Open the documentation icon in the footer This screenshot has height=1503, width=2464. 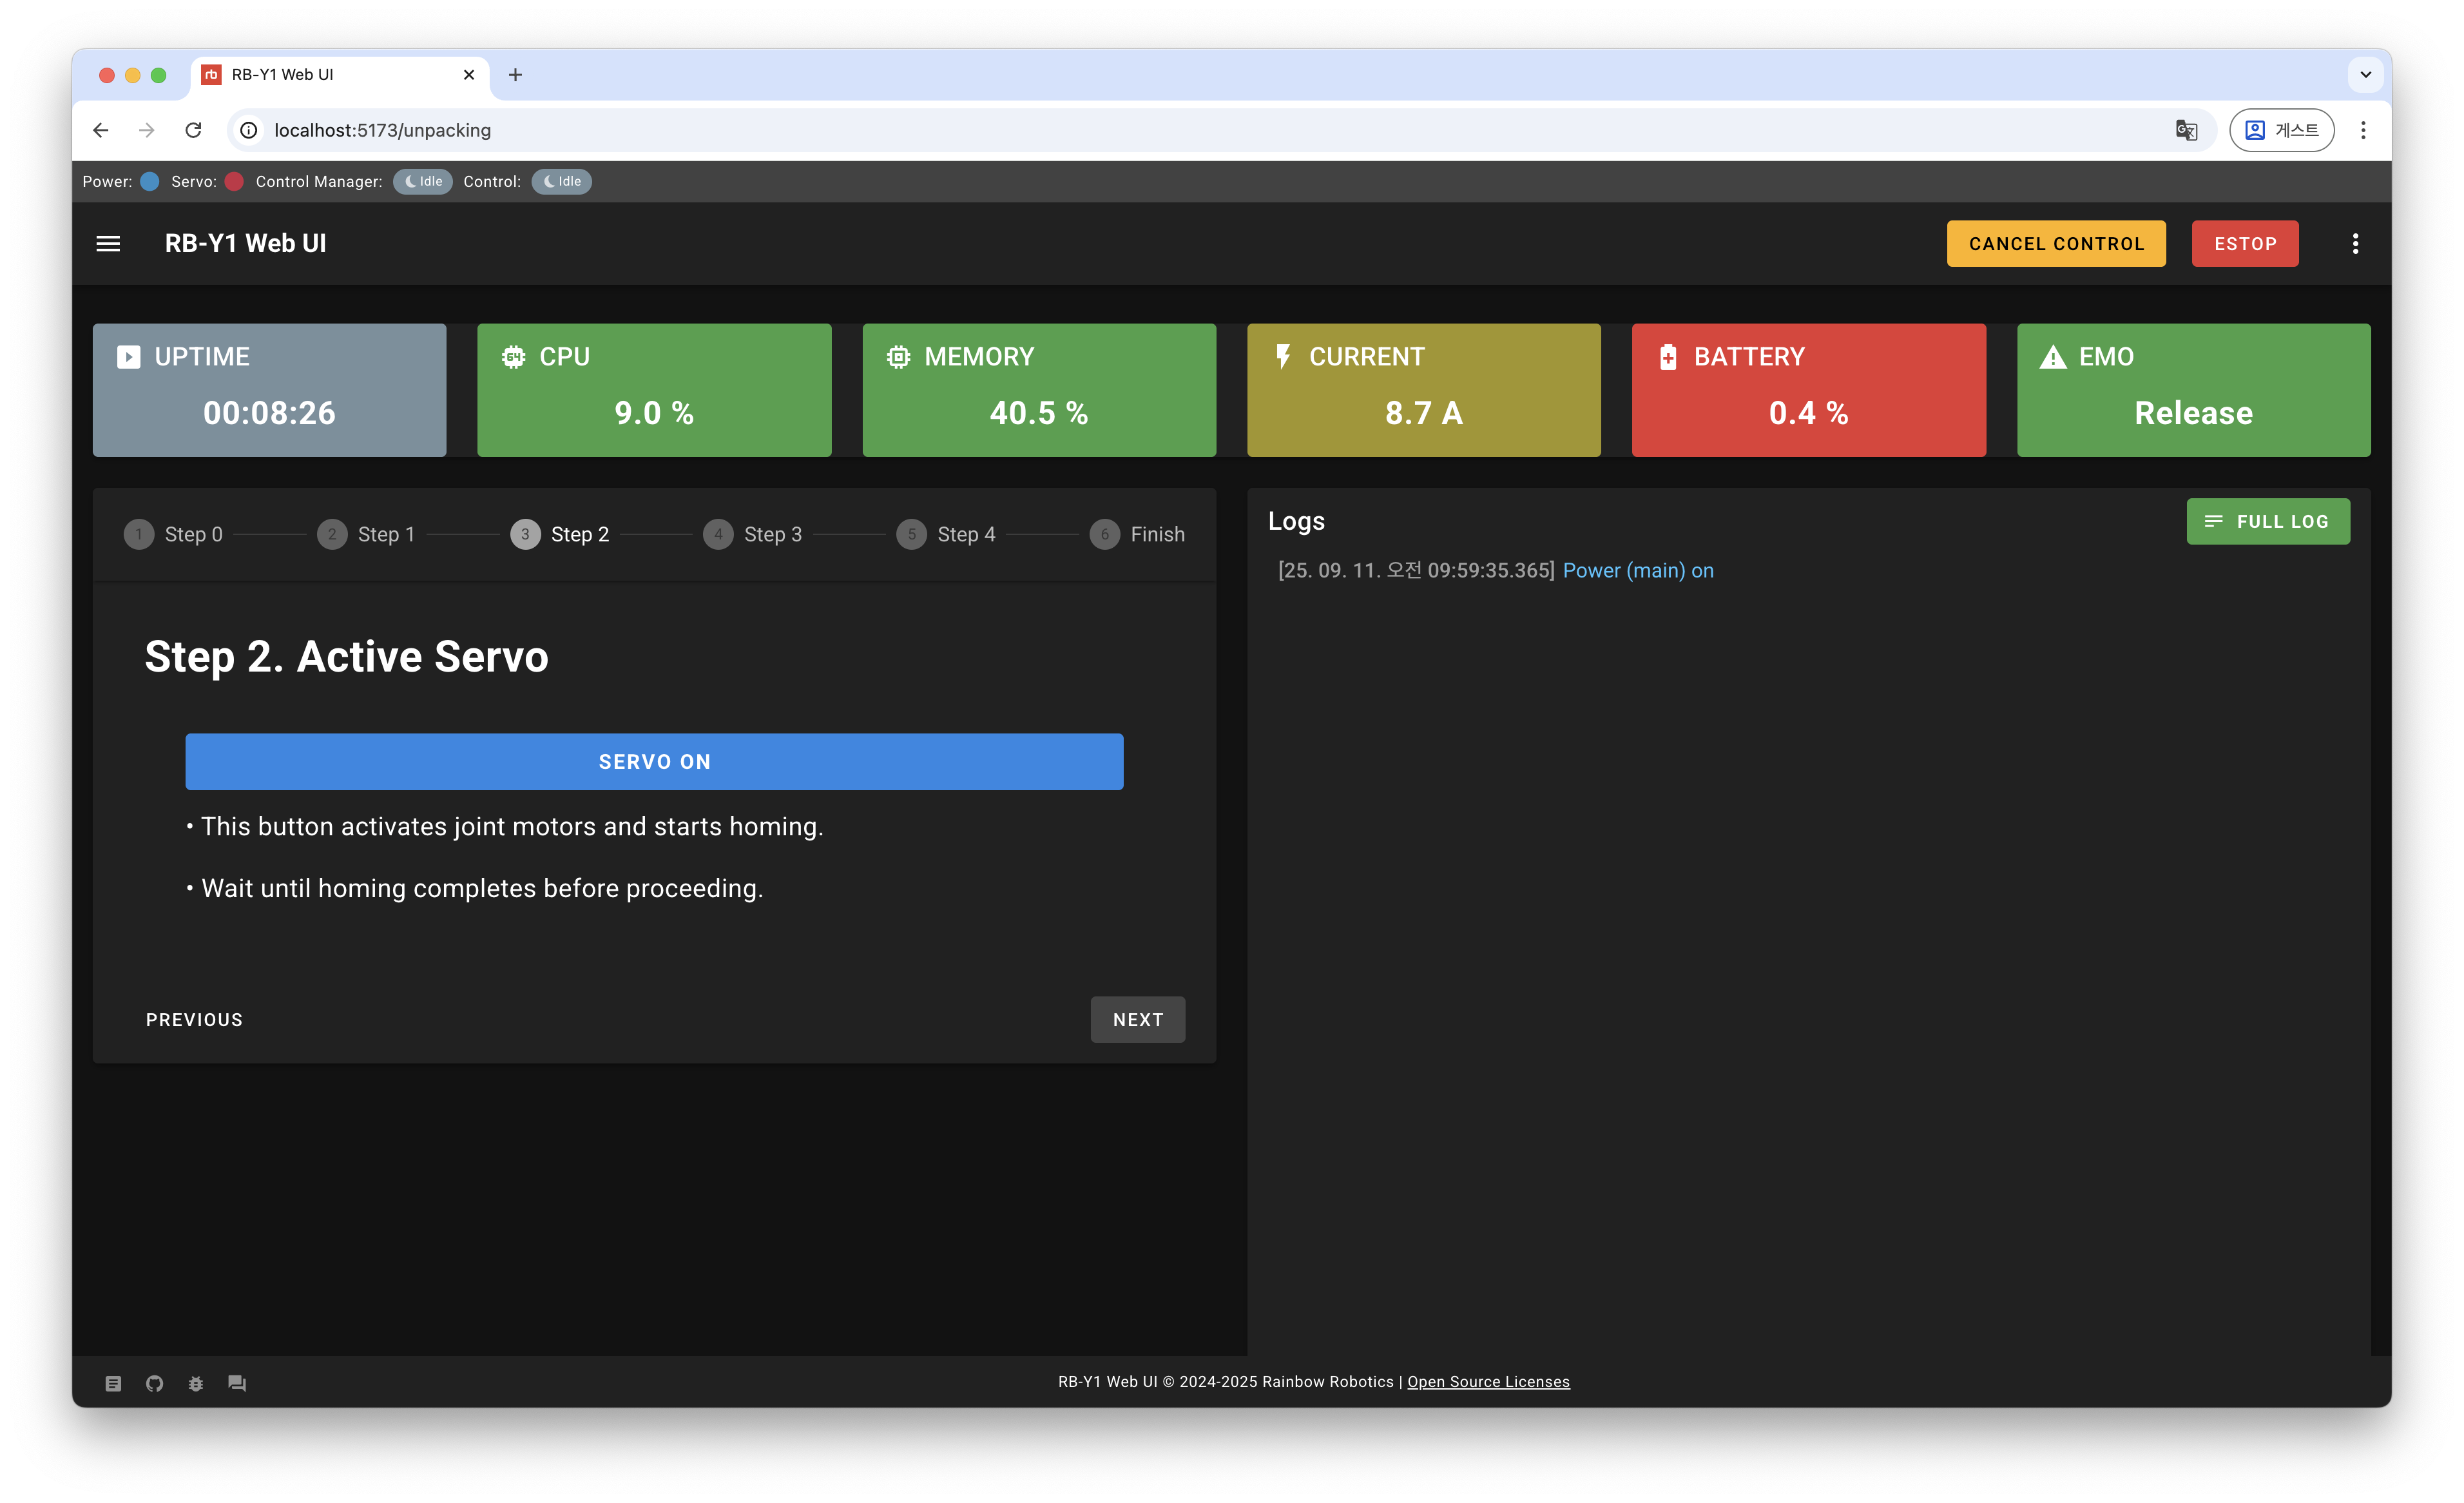pos(113,1383)
